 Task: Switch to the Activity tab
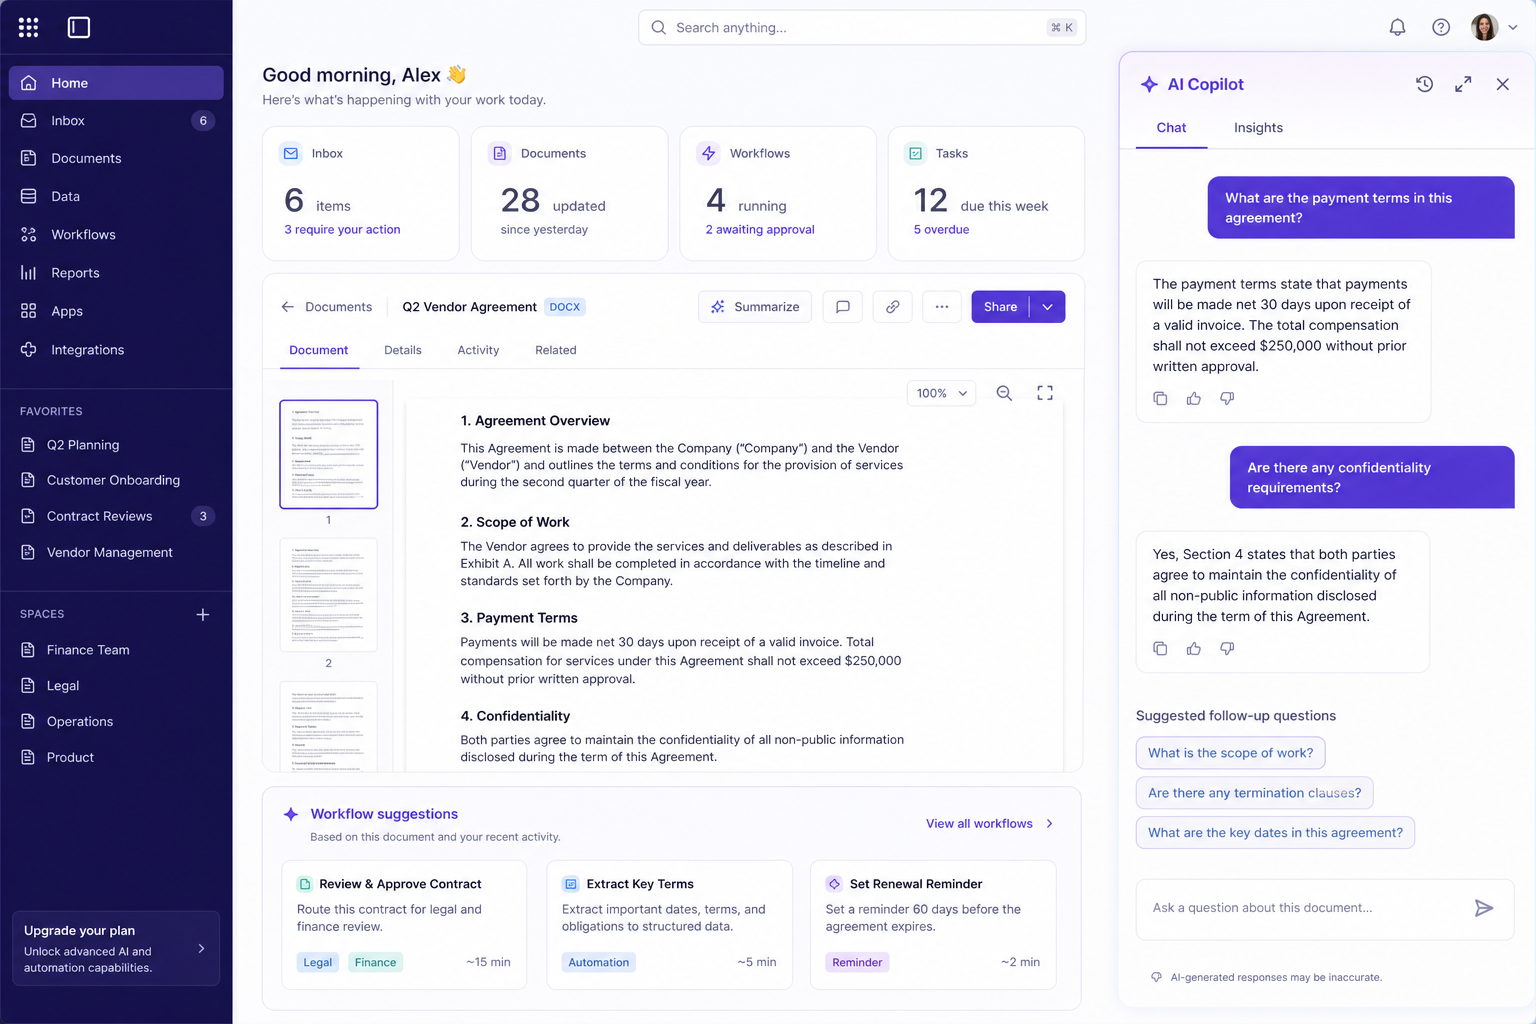478,350
